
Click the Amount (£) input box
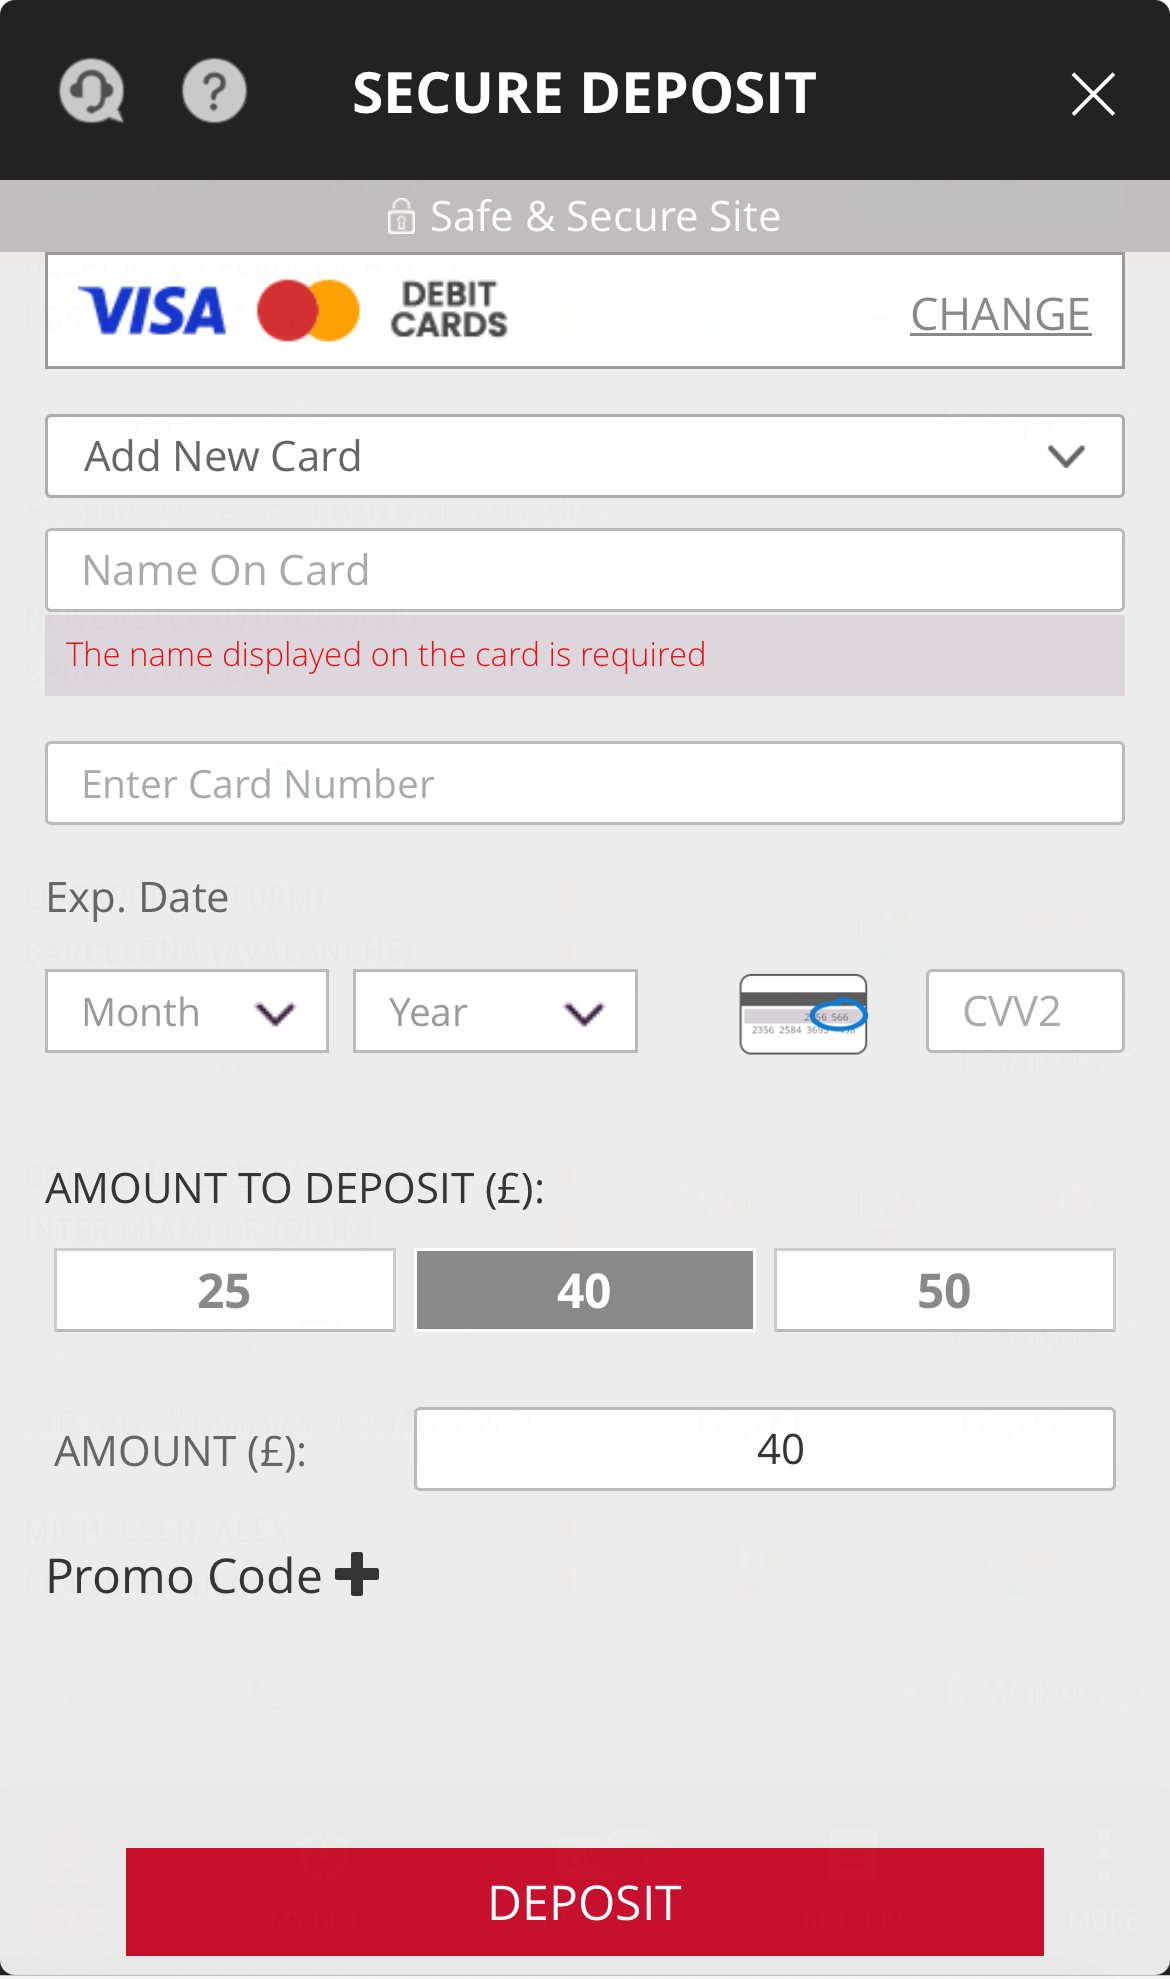[764, 1449]
